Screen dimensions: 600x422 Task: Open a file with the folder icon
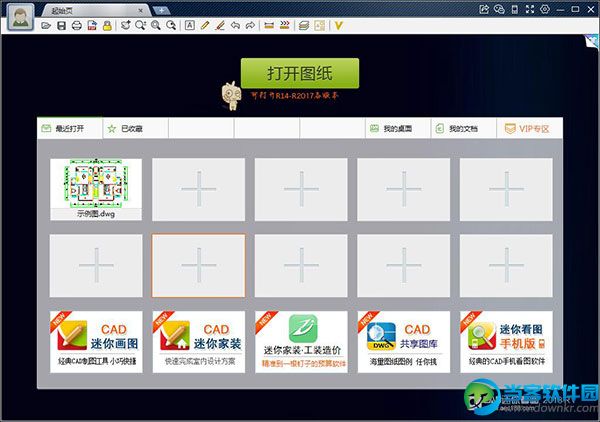click(46, 26)
